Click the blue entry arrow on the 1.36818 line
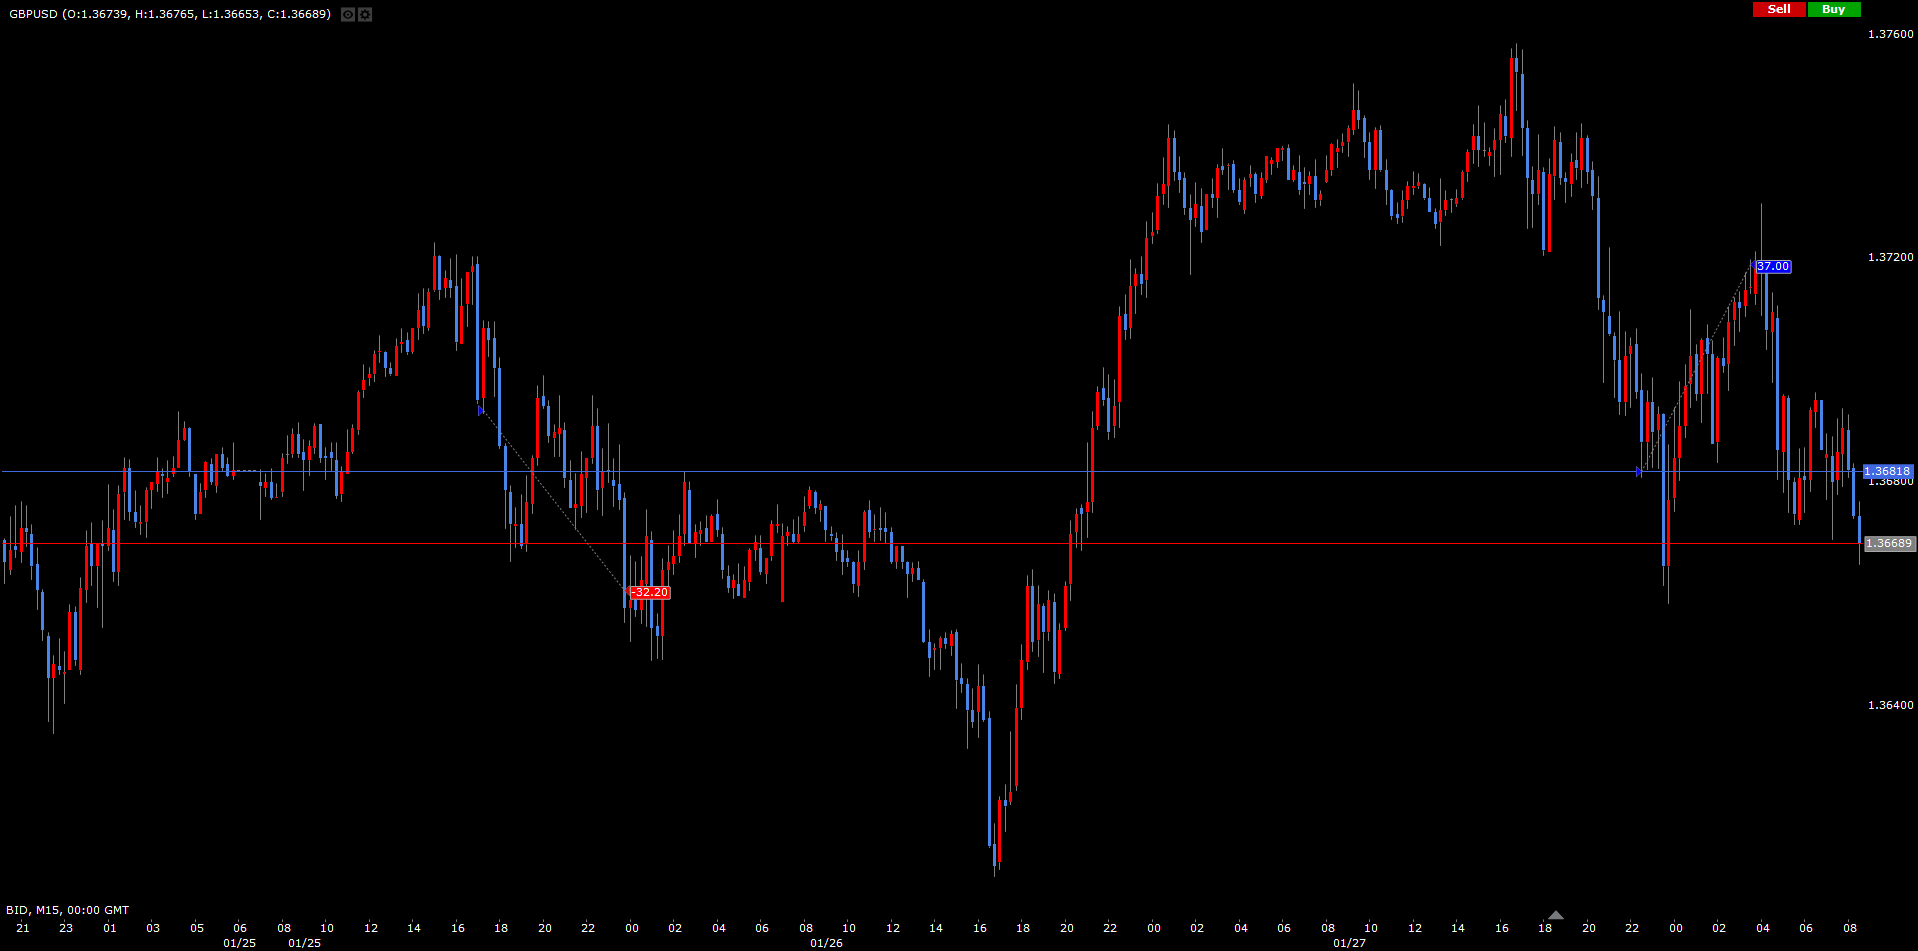Image resolution: width=1918 pixels, height=951 pixels. click(x=1639, y=471)
